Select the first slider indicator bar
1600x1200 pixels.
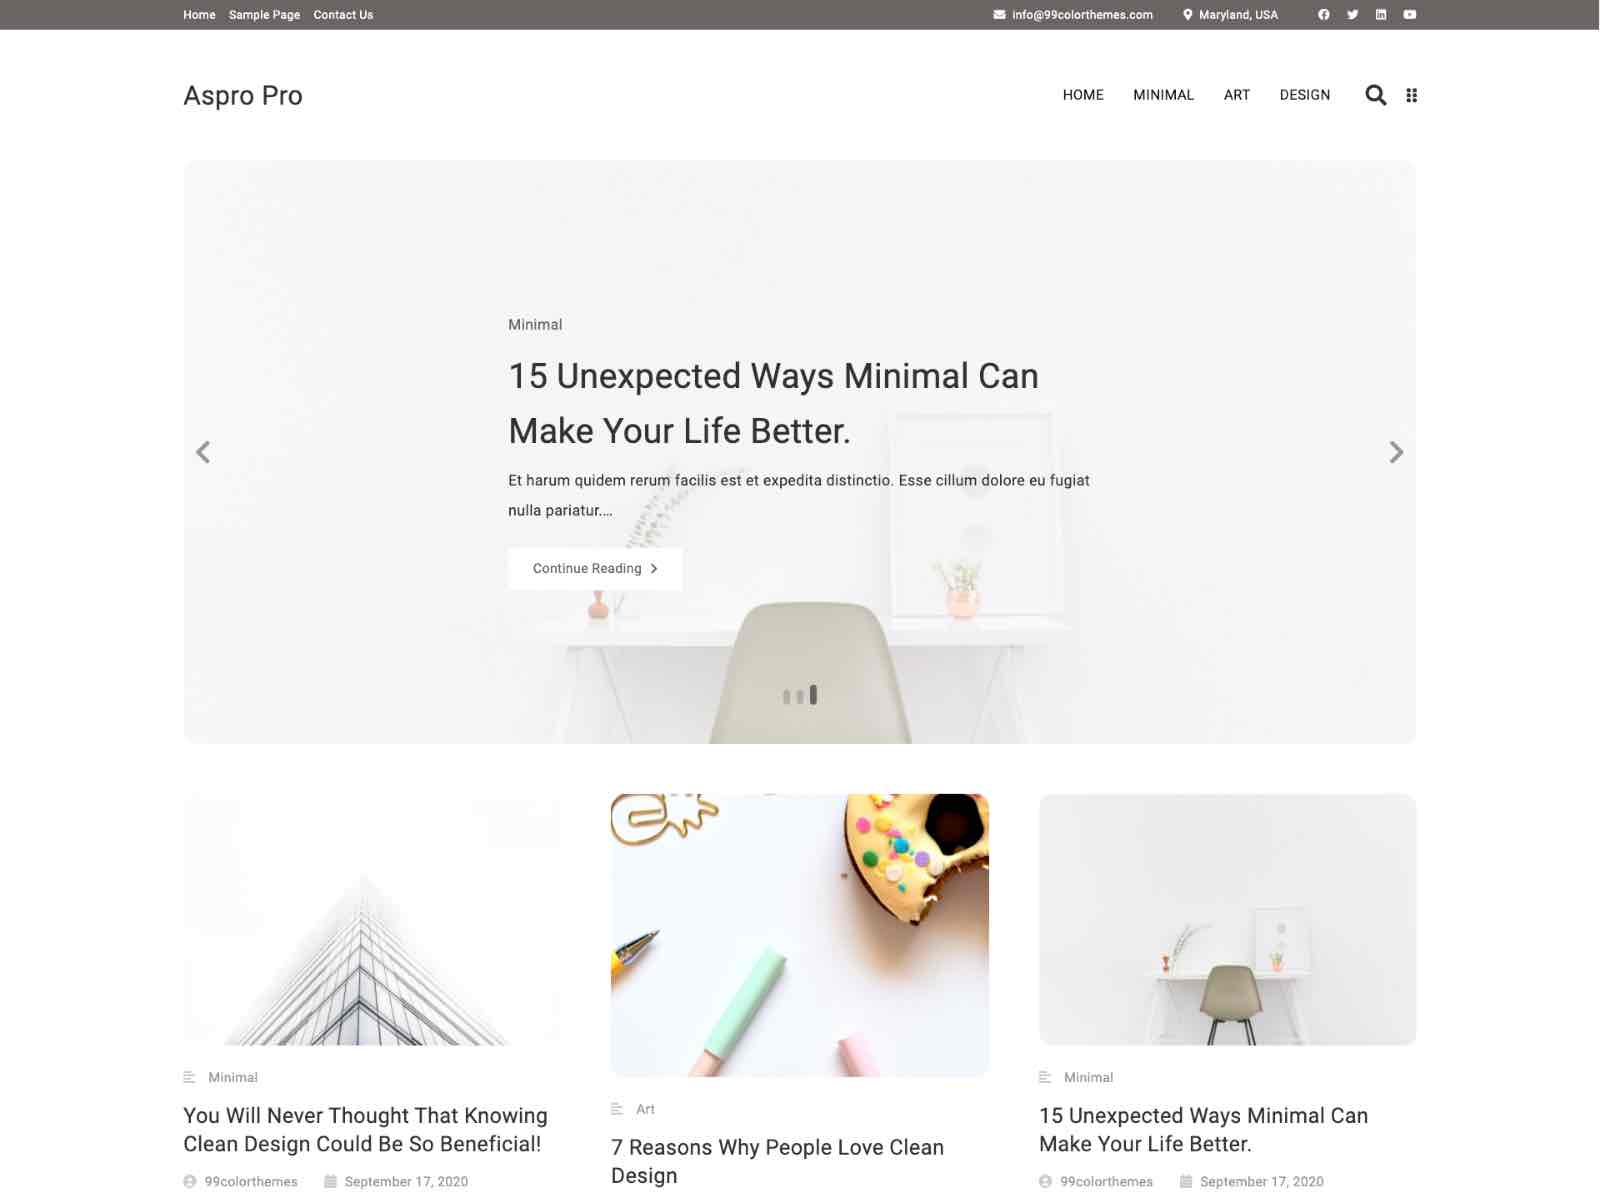pyautogui.click(x=787, y=697)
